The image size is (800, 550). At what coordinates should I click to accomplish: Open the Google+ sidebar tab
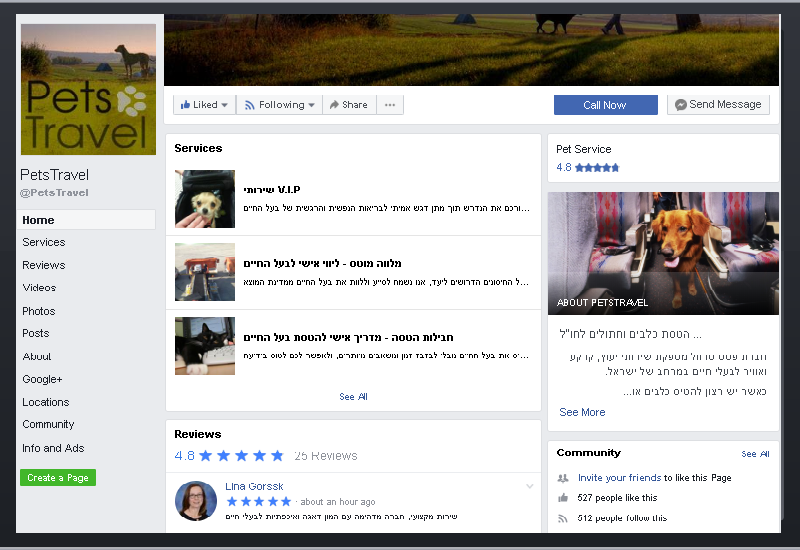tap(42, 380)
